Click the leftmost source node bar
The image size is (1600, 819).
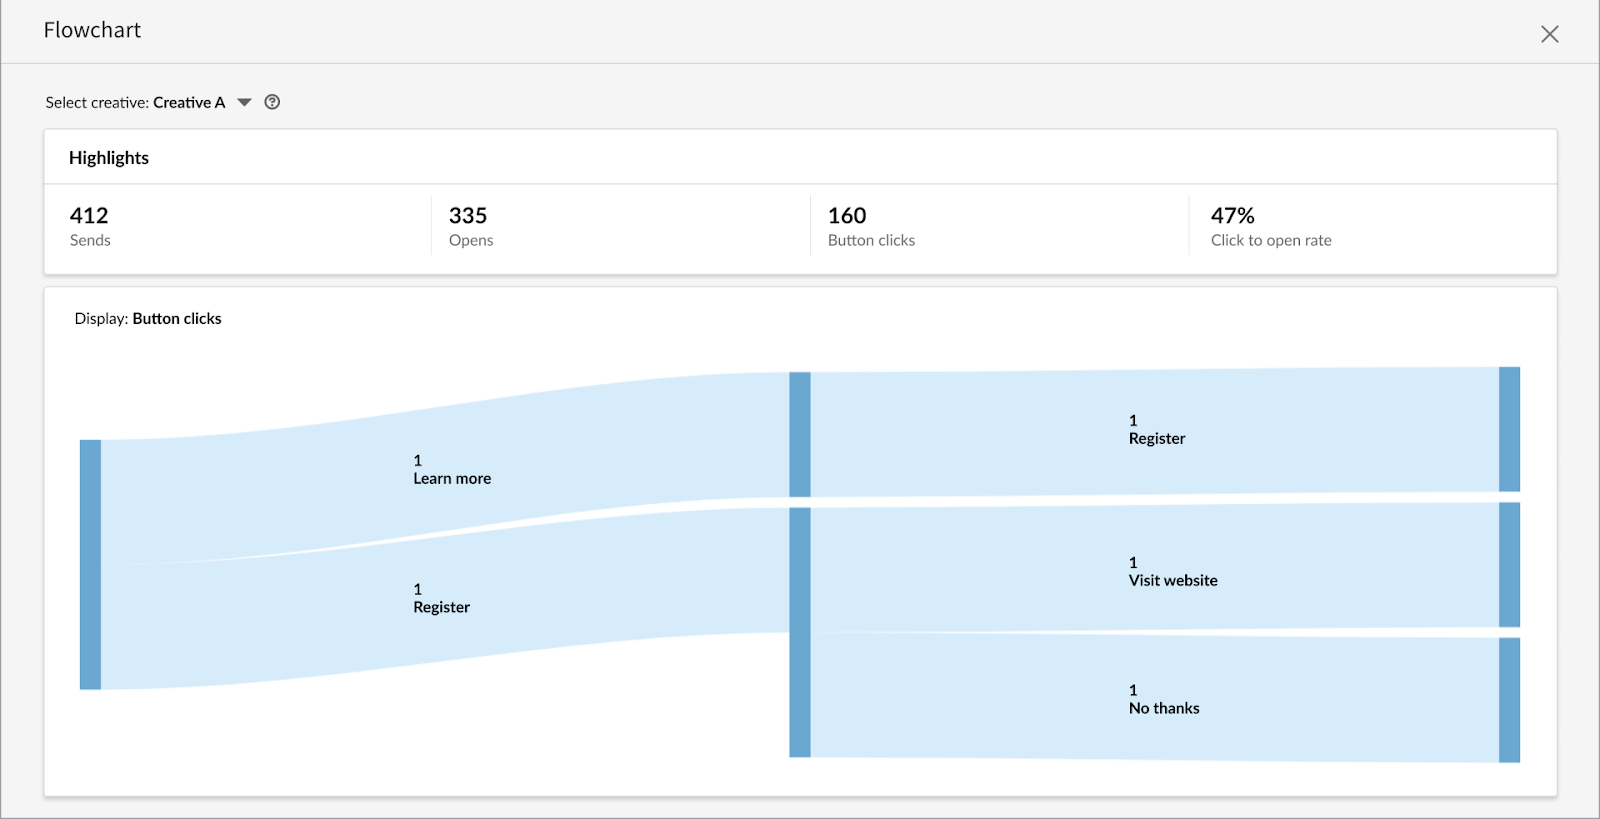pos(90,564)
